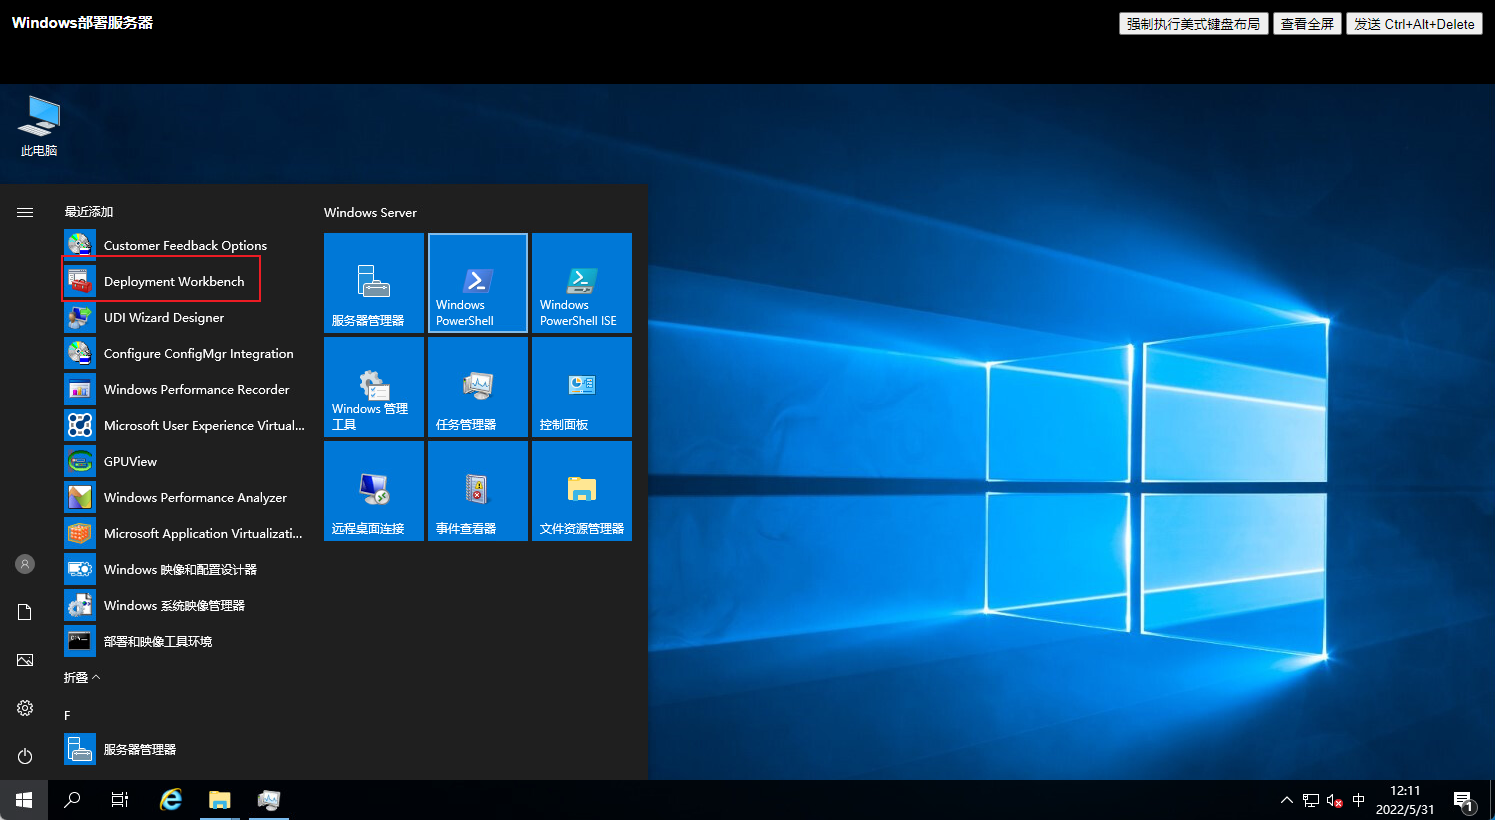The width and height of the screenshot is (1495, 820).
Task: Launch GPUView
Action: (x=185, y=461)
